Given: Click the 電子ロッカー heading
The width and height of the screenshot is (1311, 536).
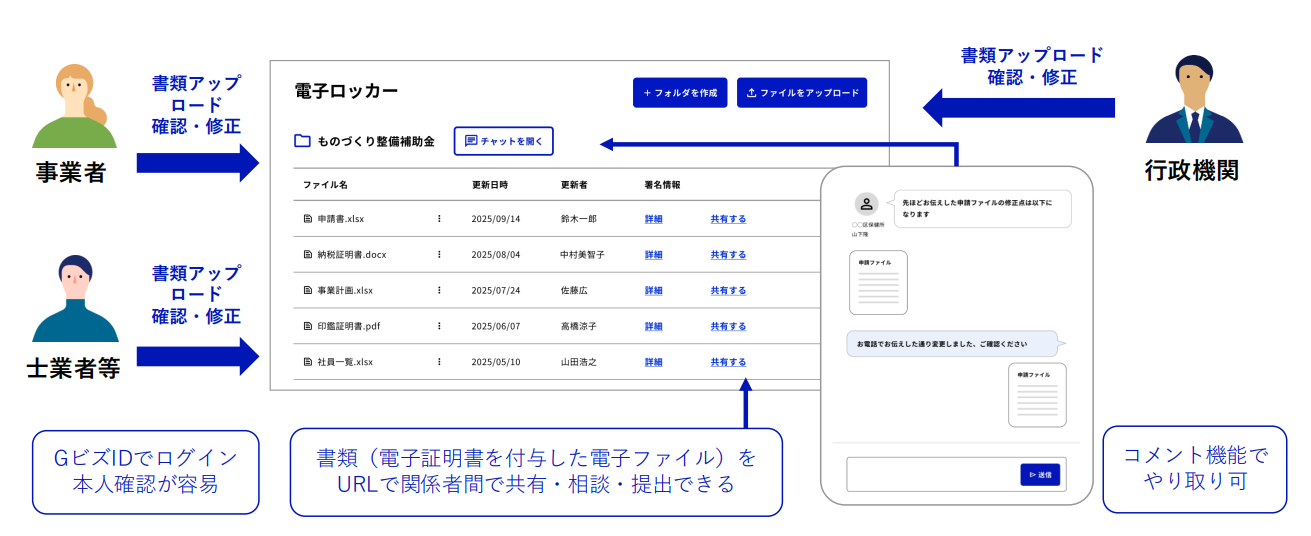Looking at the screenshot, I should point(346,91).
